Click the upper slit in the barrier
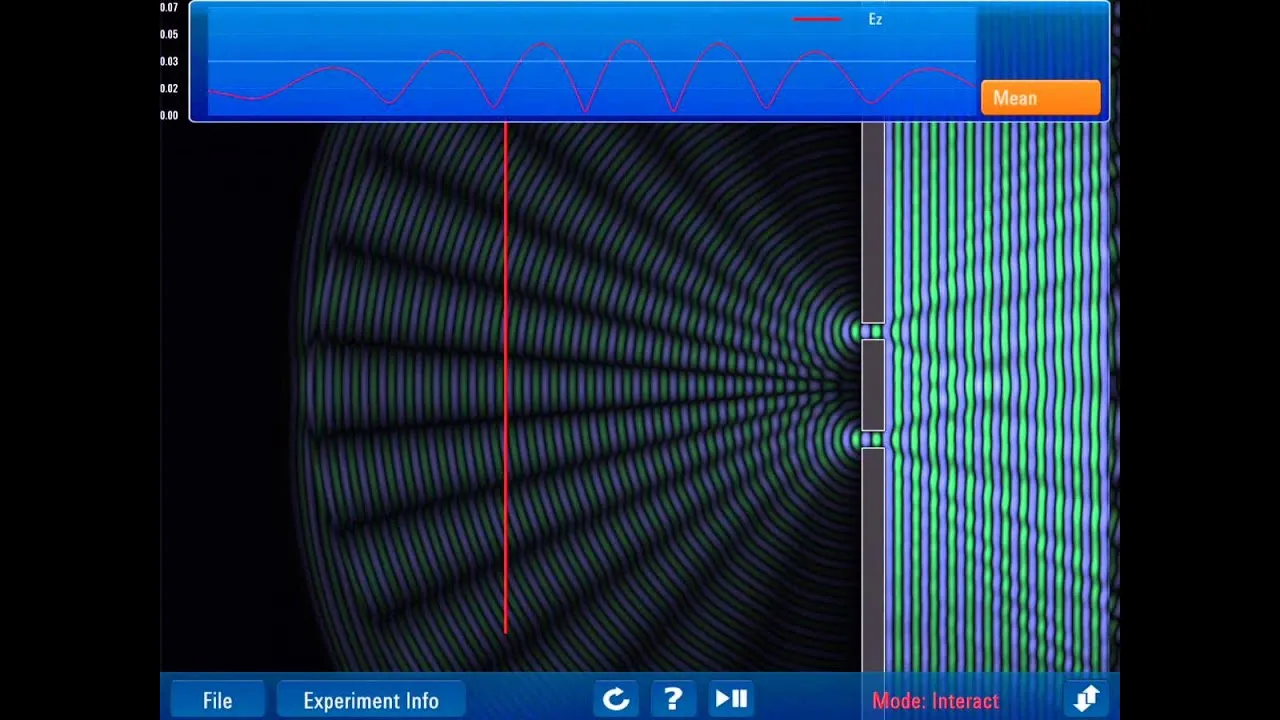This screenshot has height=720, width=1280. pyautogui.click(x=873, y=331)
